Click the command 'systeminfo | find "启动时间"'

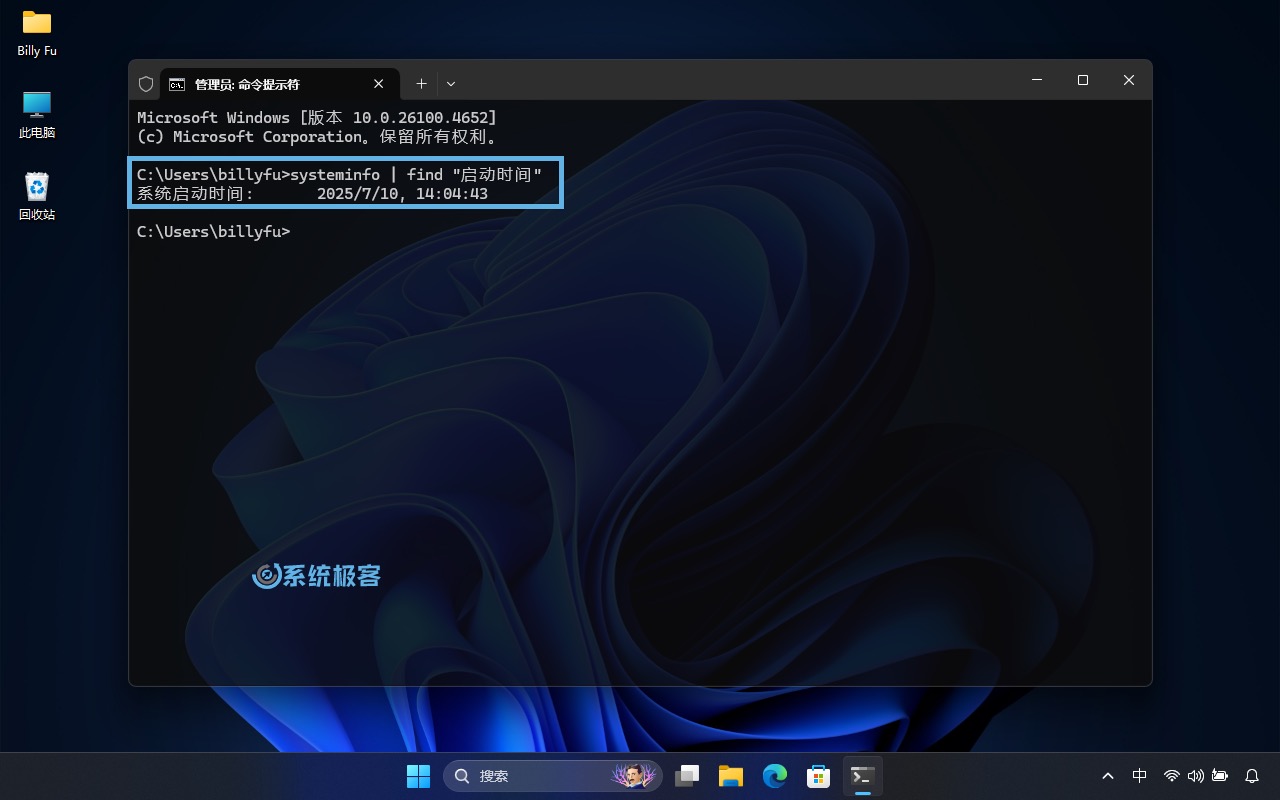coord(416,175)
